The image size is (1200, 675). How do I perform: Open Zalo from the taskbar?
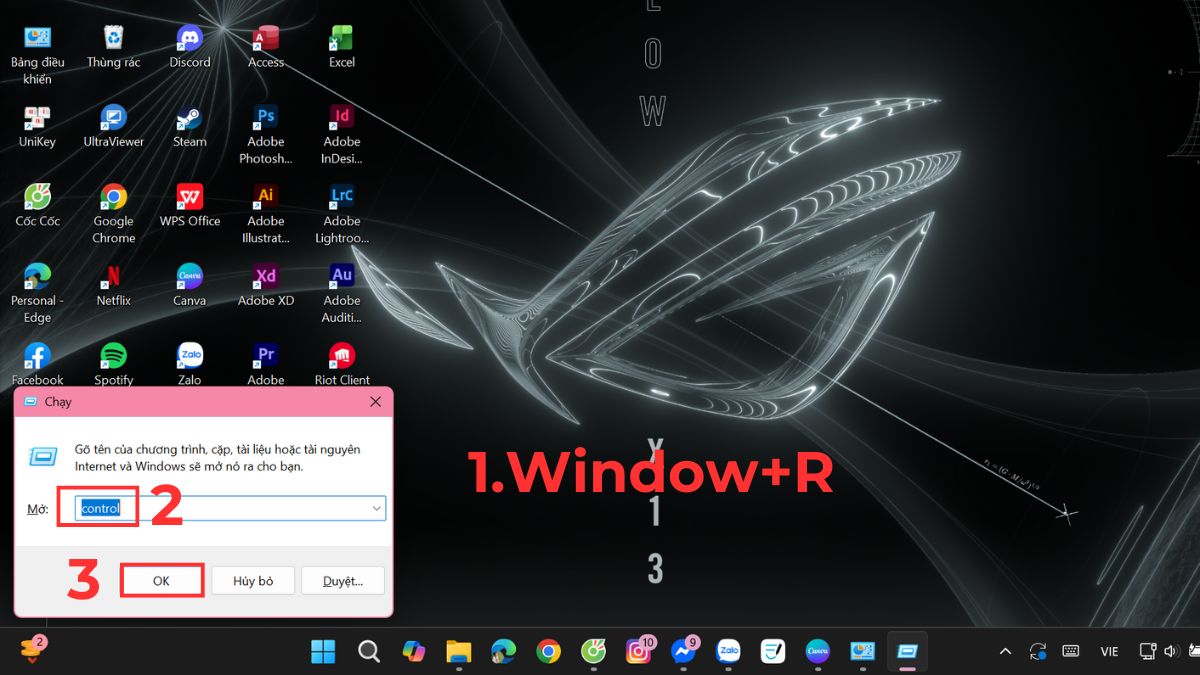(728, 651)
